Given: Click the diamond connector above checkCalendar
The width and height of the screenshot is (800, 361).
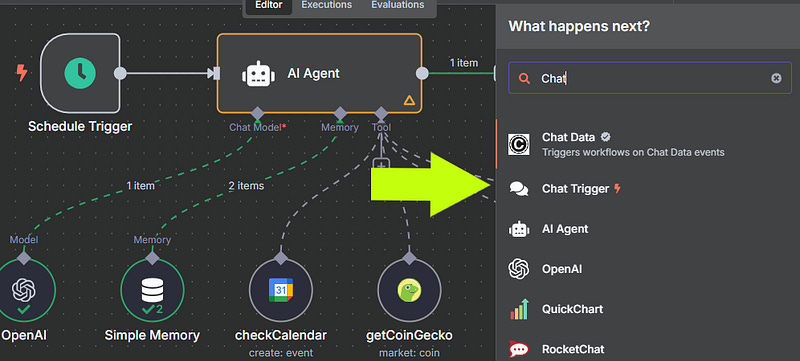Looking at the screenshot, I should tap(281, 258).
